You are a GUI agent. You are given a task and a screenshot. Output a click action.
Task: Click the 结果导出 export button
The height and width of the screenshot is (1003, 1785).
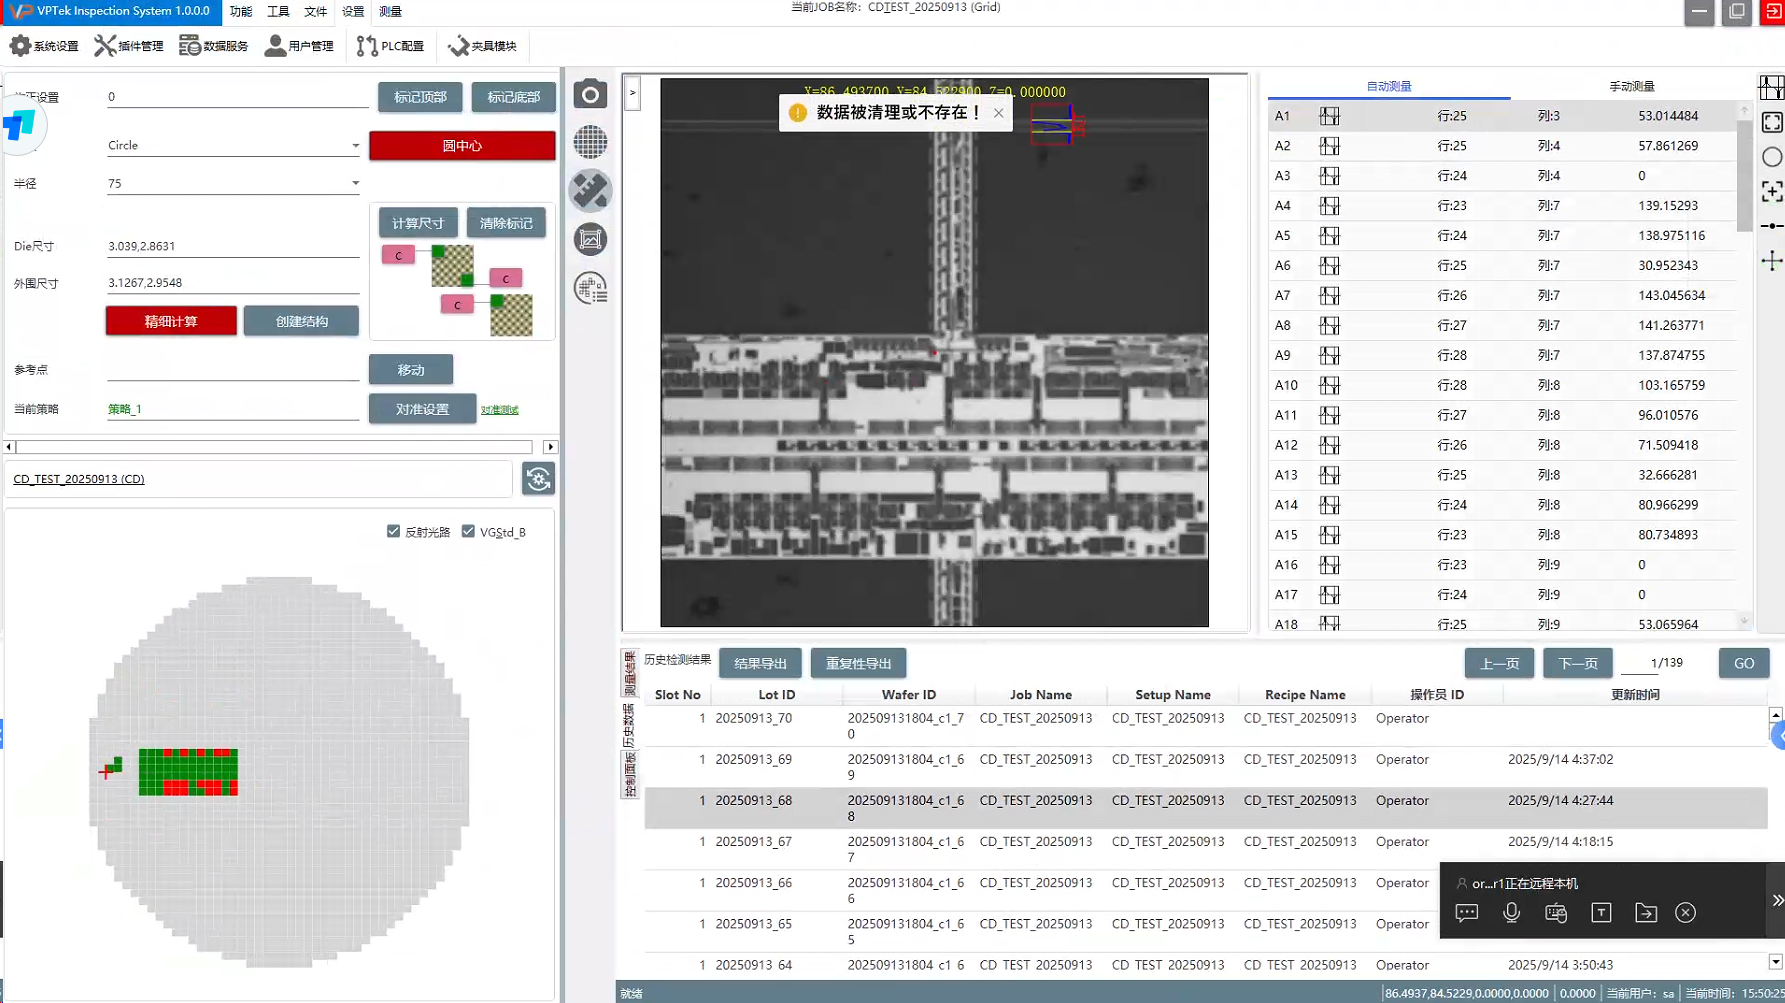(760, 663)
